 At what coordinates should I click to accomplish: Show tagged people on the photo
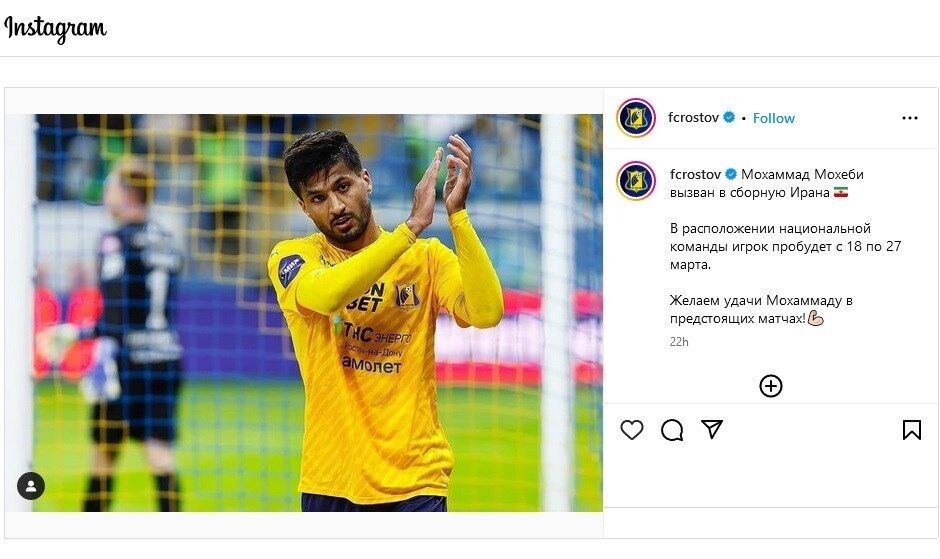pyautogui.click(x=31, y=486)
